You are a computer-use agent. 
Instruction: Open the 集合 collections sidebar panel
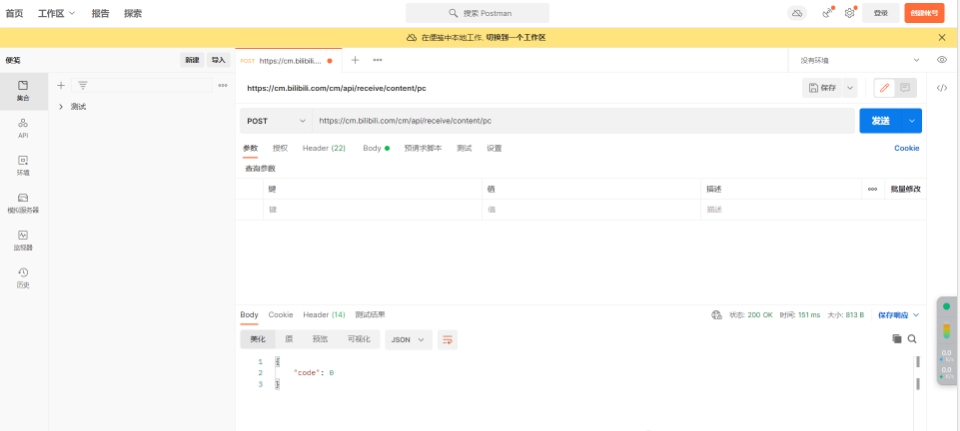(23, 91)
